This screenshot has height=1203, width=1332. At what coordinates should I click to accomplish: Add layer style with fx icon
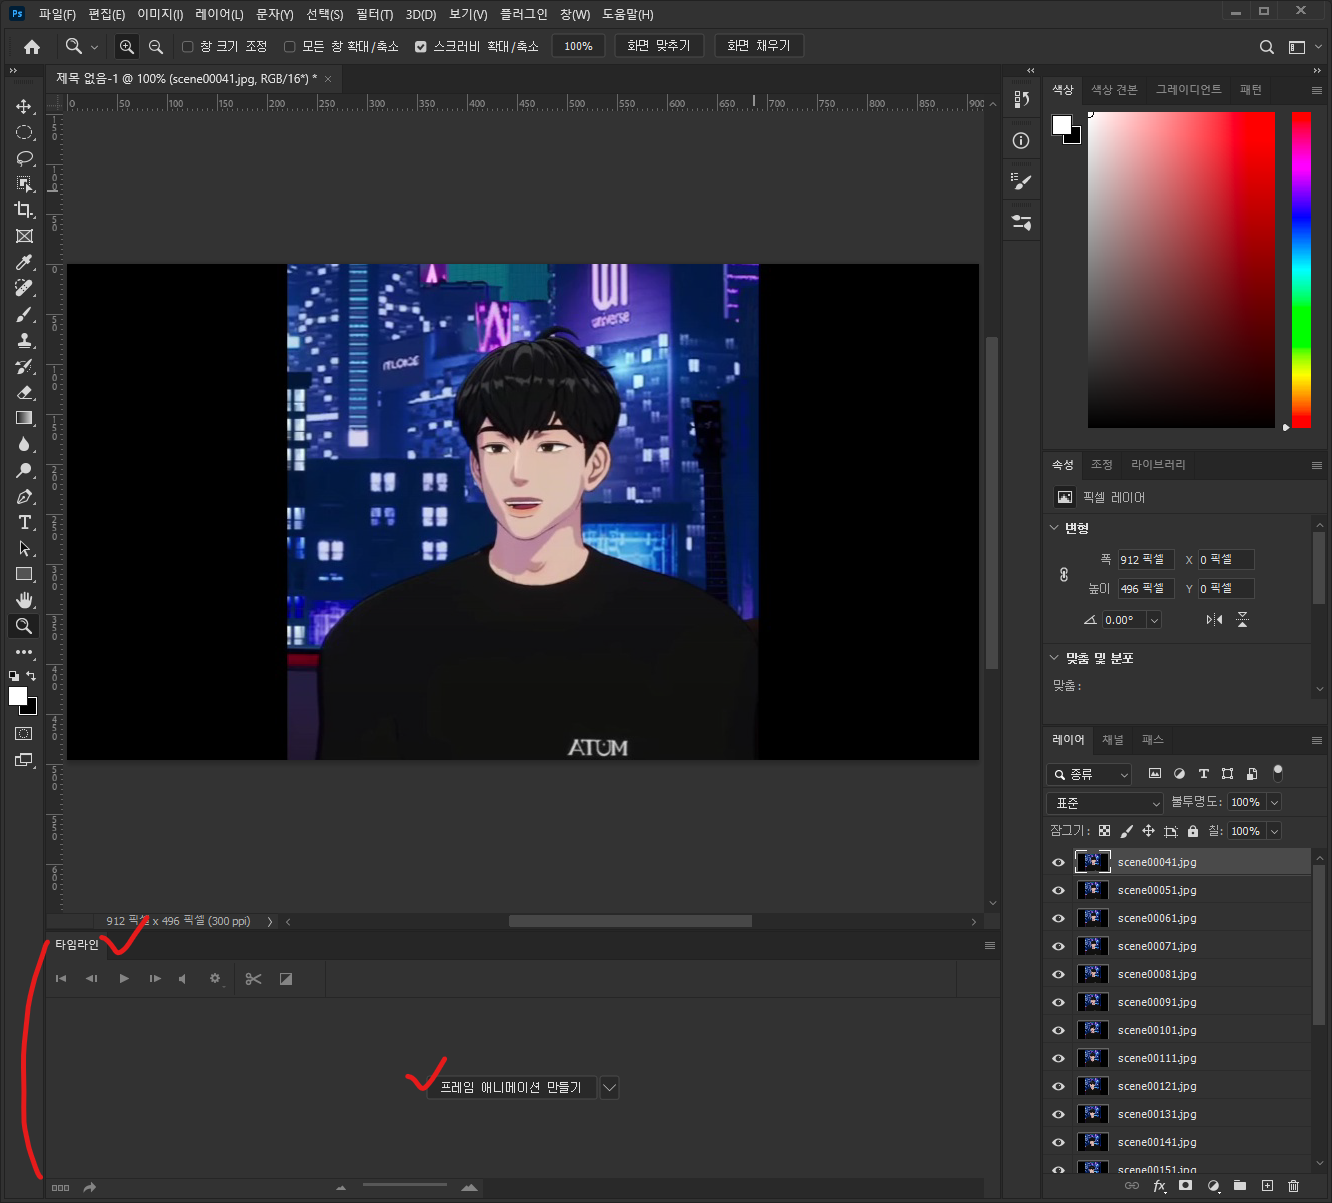[x=1159, y=1186]
